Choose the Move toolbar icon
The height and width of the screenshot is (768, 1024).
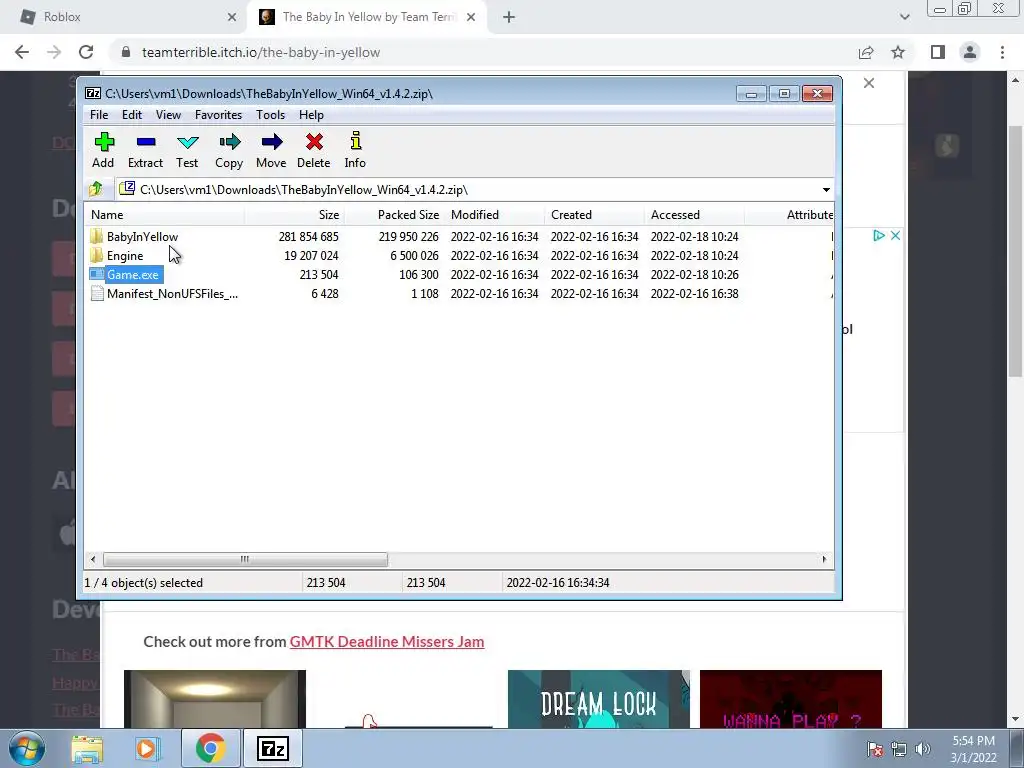(271, 142)
